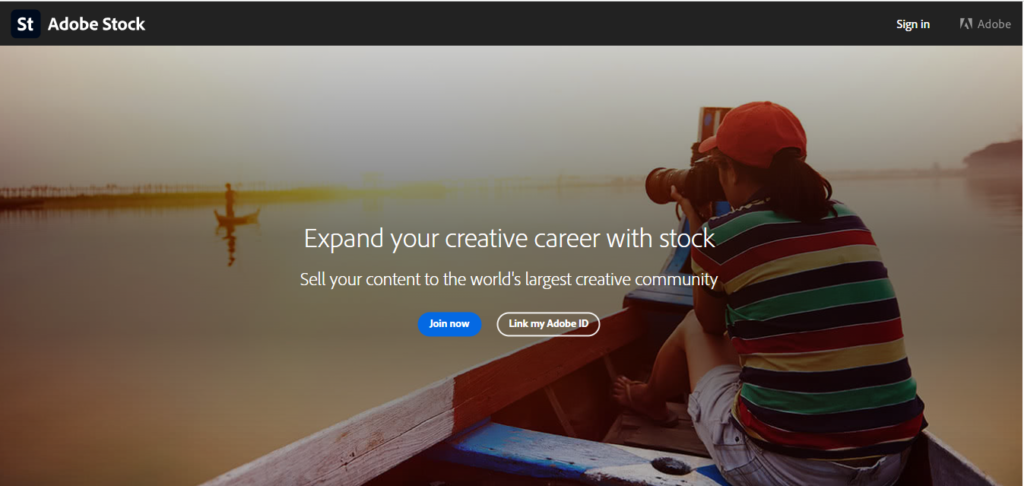Click the St Adobe Stock logo icon
The height and width of the screenshot is (486, 1024).
[x=25, y=24]
